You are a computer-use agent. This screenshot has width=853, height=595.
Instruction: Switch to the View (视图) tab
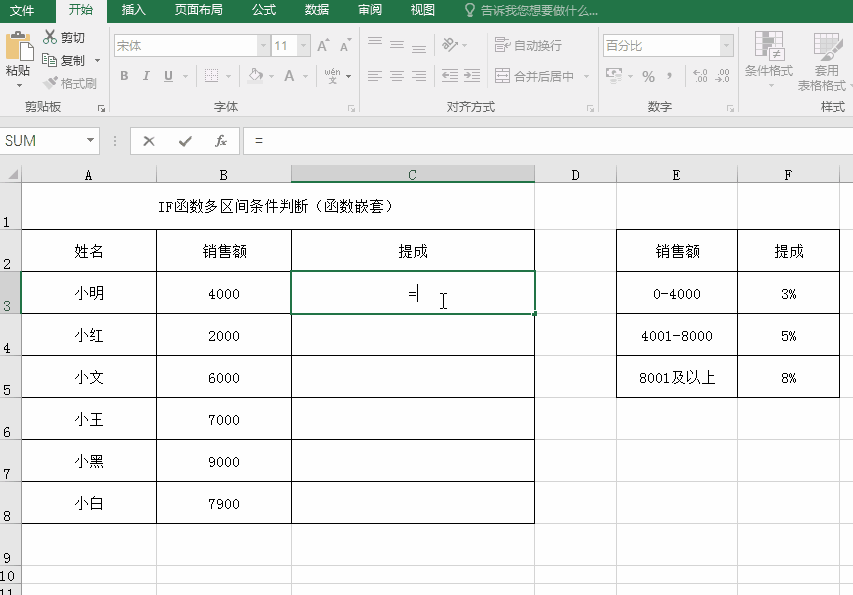pos(423,10)
